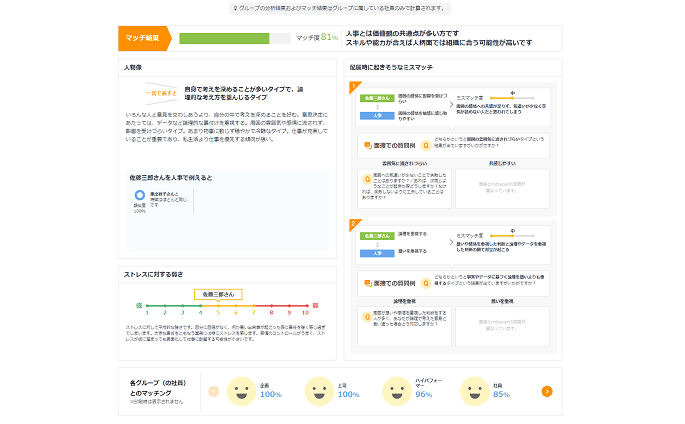This screenshot has width=685, height=424.
Task: Click the smiley face beside 社員 85%
Action: tap(474, 391)
